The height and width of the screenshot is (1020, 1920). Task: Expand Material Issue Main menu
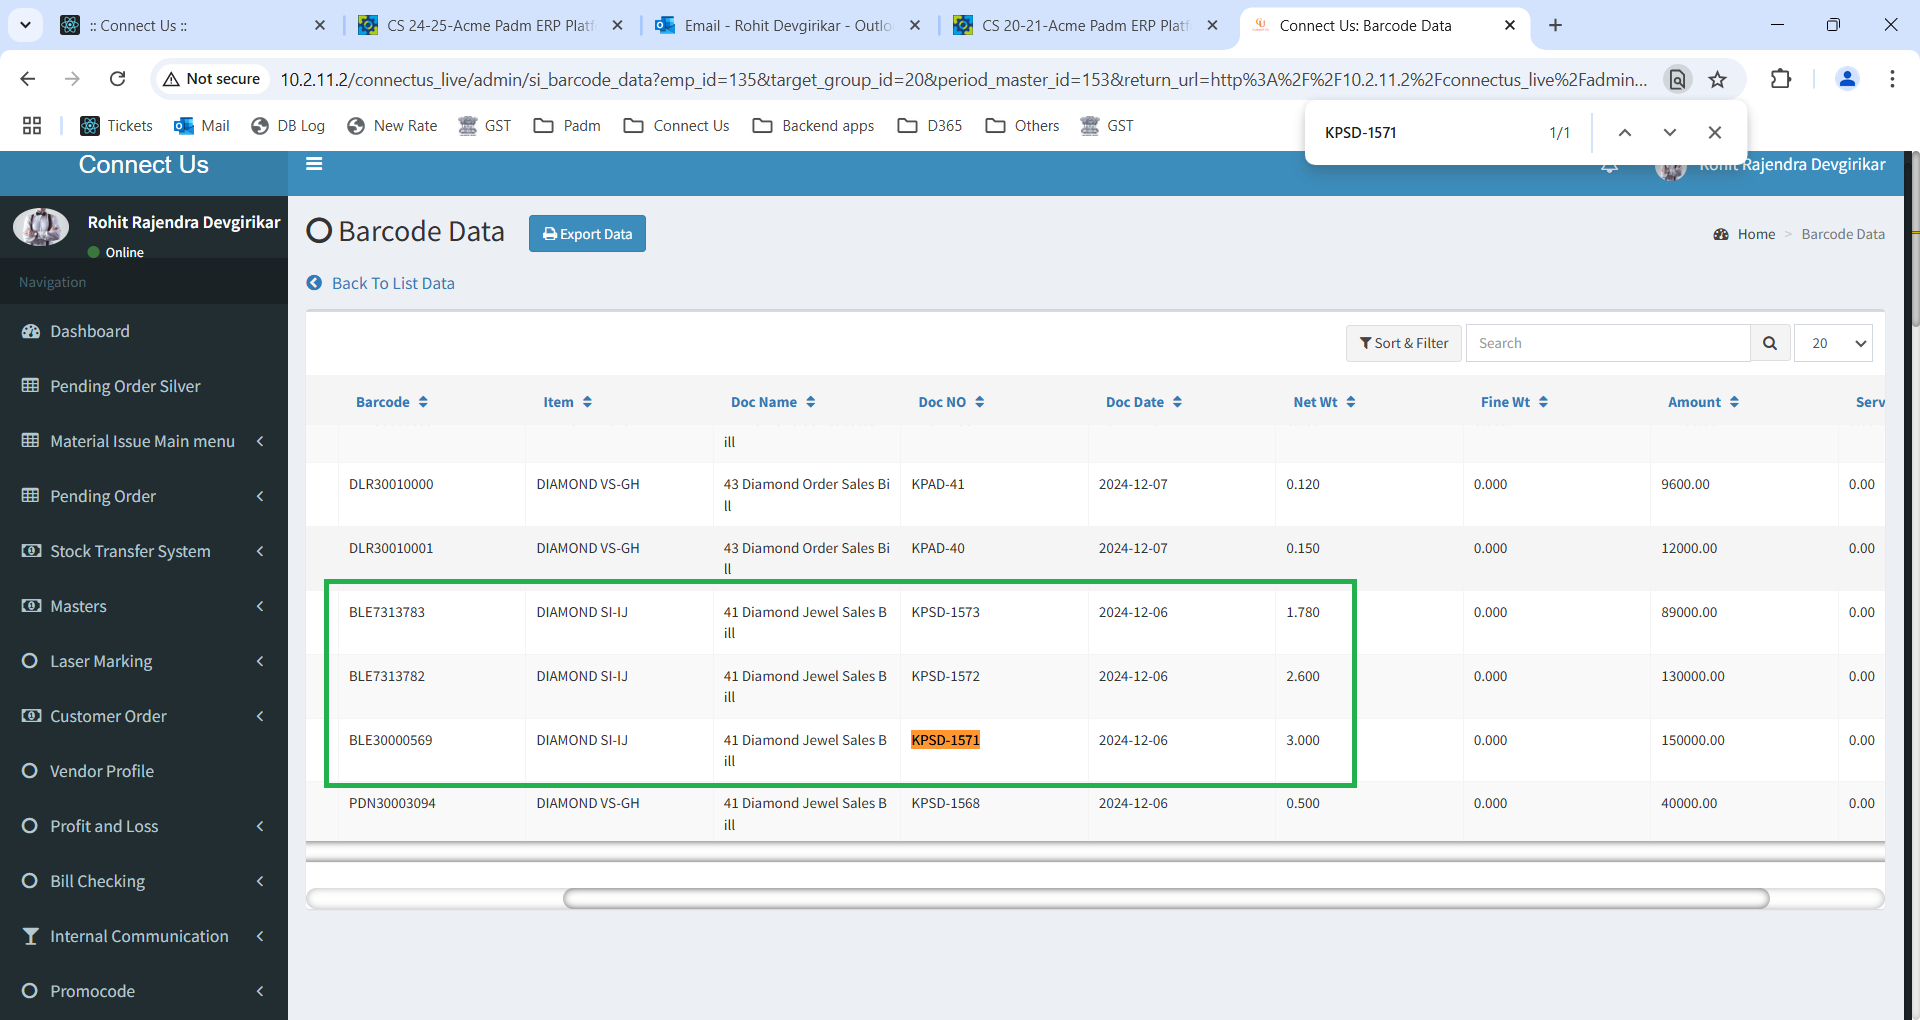(144, 441)
